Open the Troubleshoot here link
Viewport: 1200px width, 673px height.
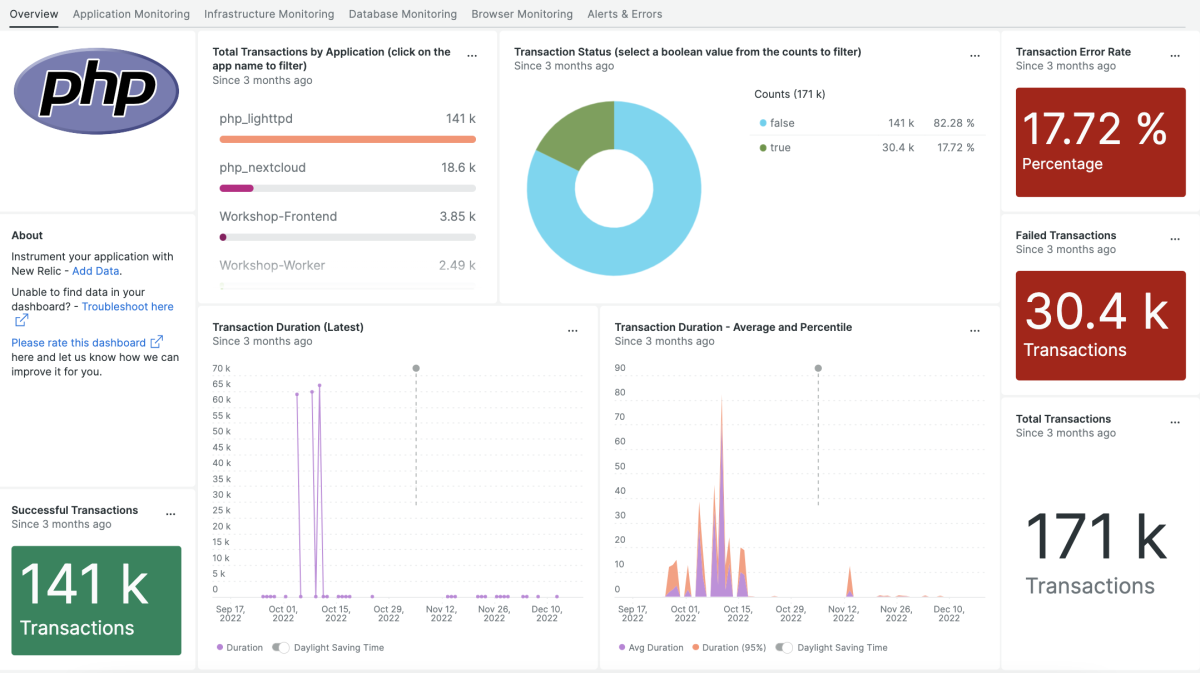[x=127, y=307]
